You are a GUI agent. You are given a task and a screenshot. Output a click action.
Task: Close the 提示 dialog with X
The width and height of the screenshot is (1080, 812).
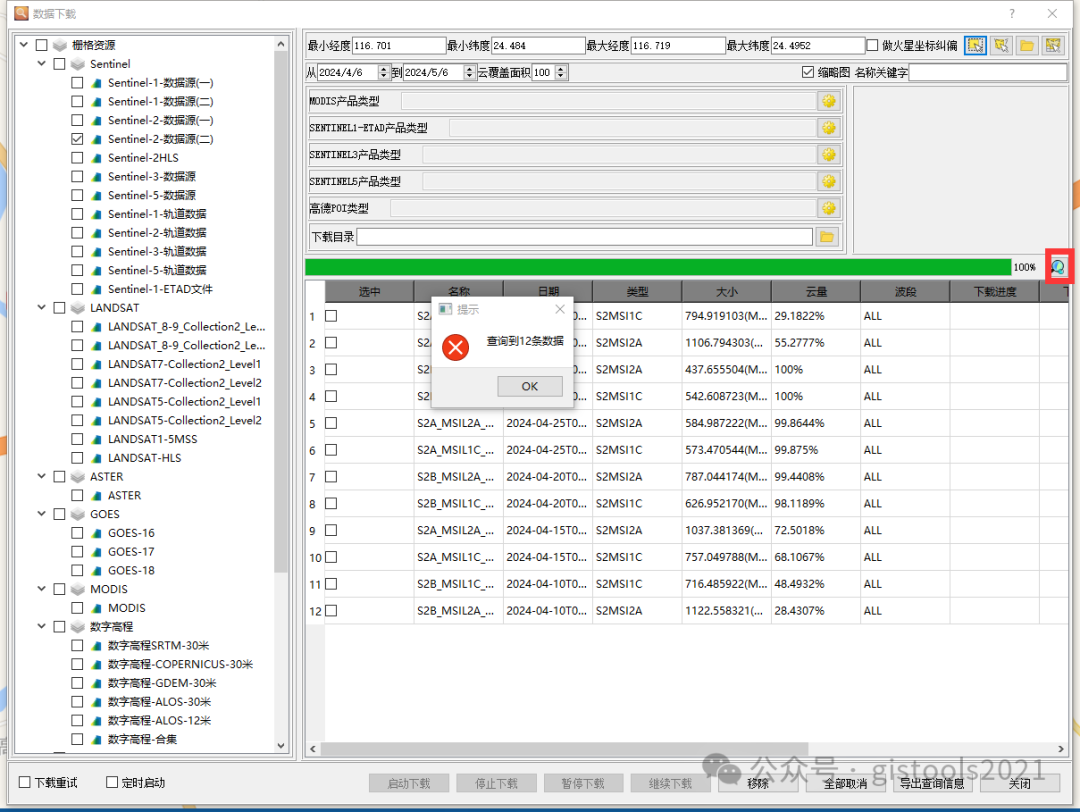560,309
